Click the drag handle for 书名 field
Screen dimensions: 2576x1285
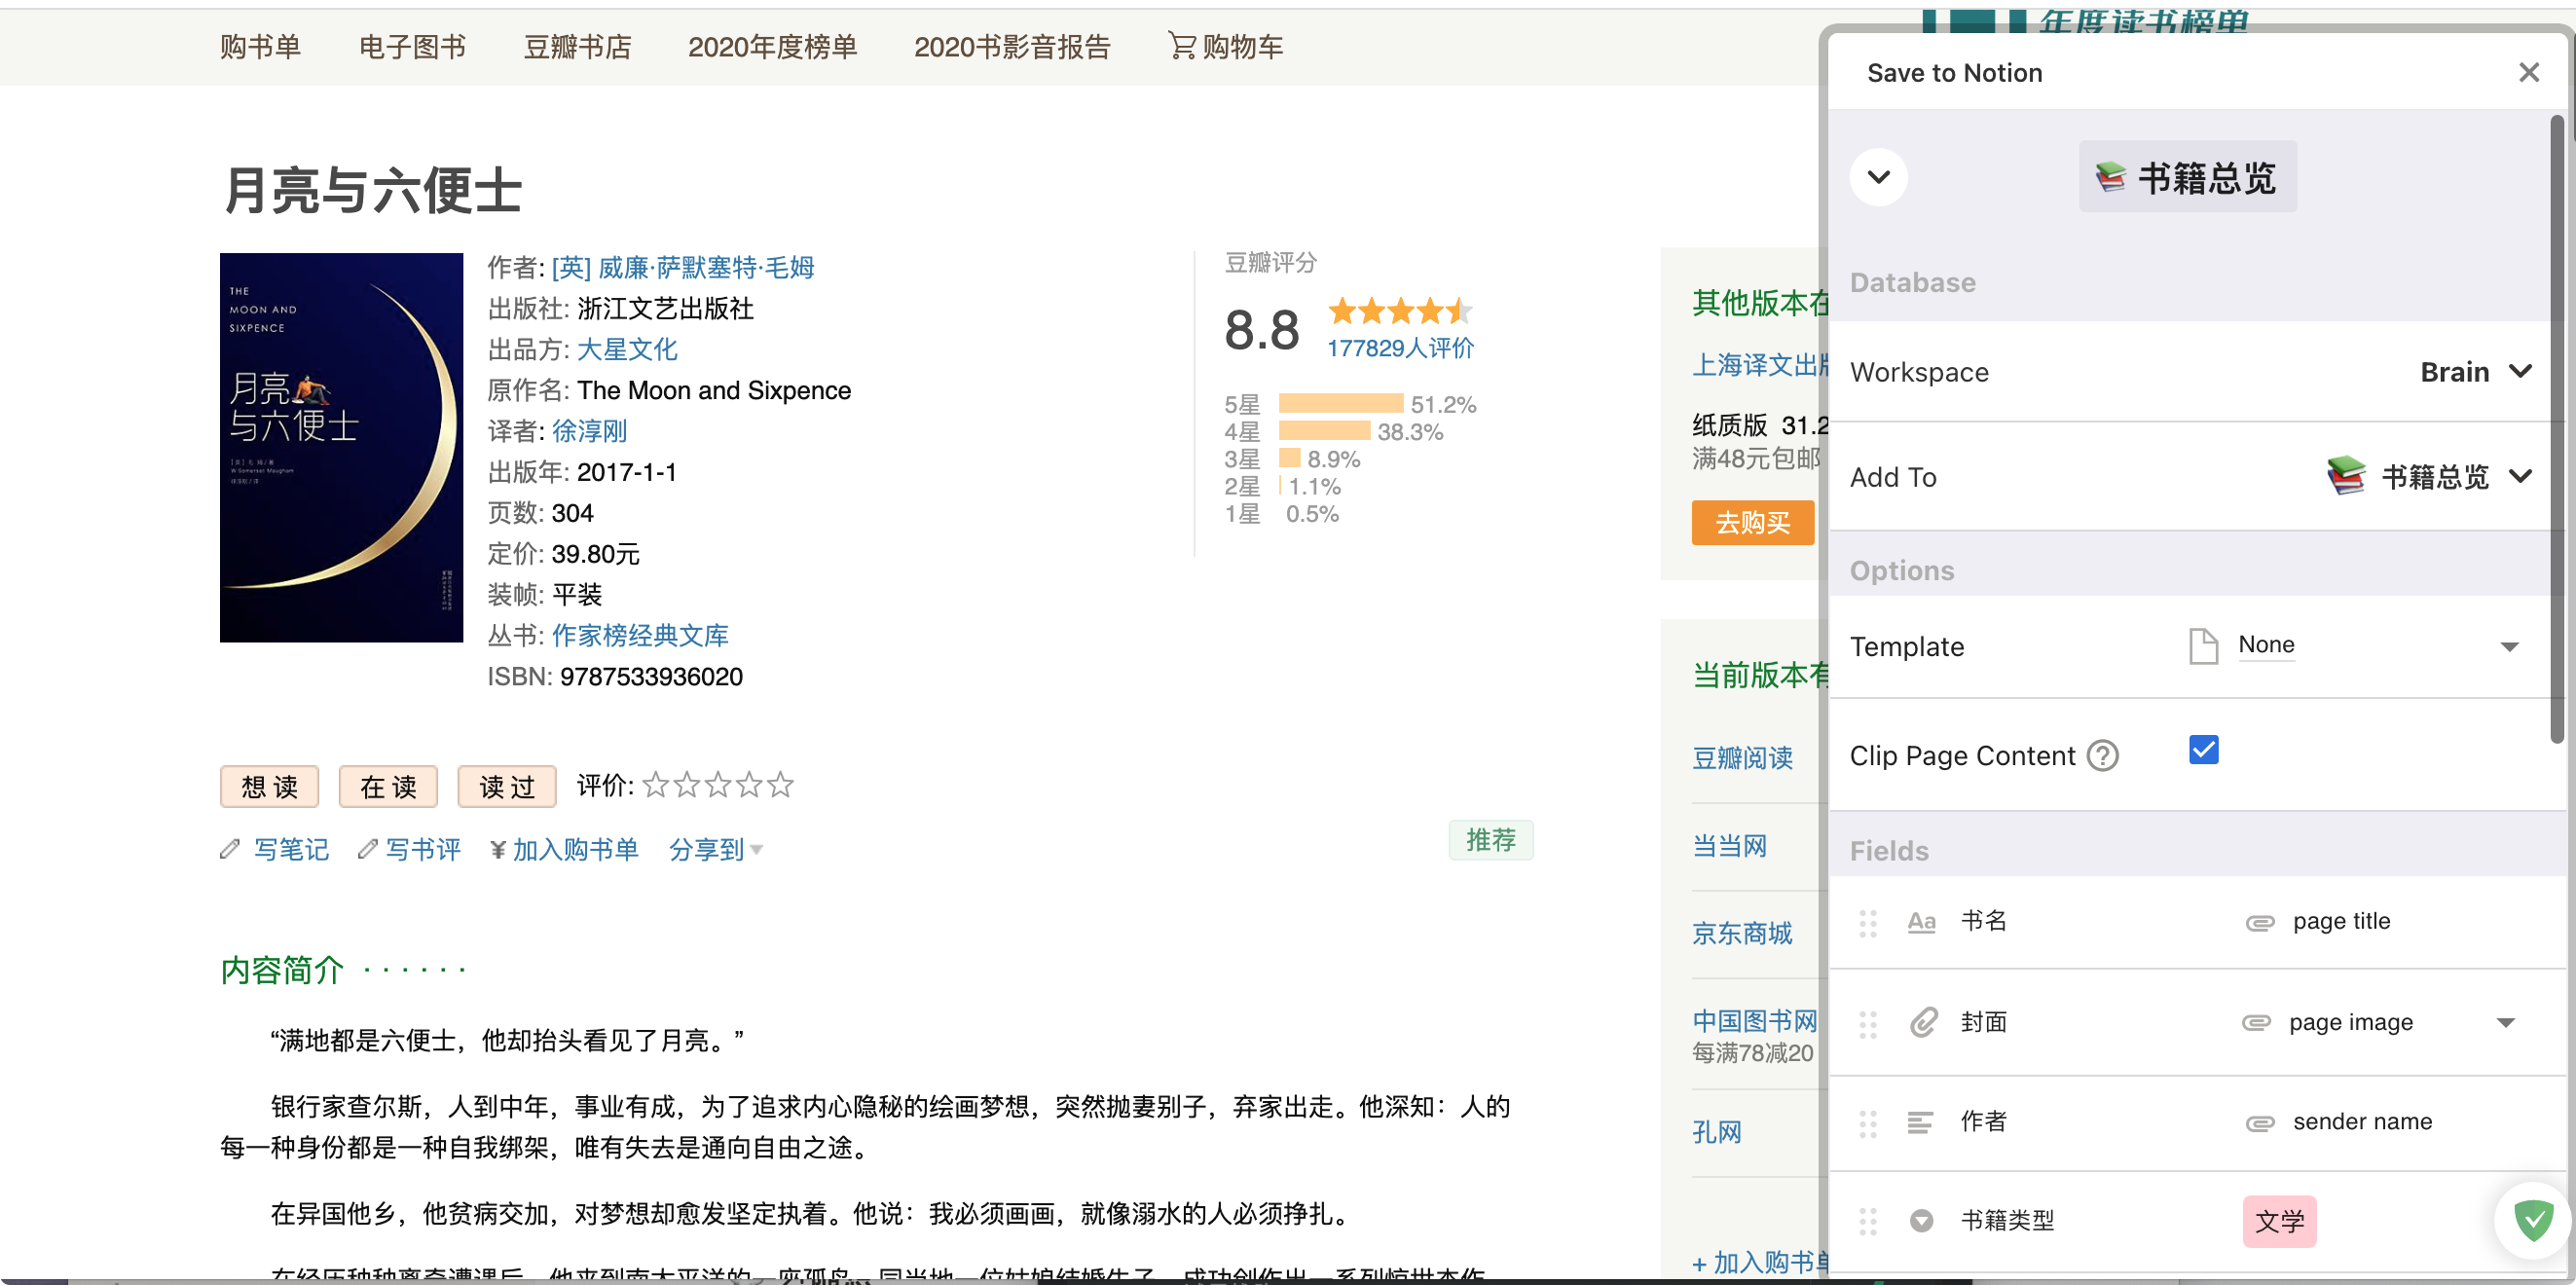[x=1867, y=922]
